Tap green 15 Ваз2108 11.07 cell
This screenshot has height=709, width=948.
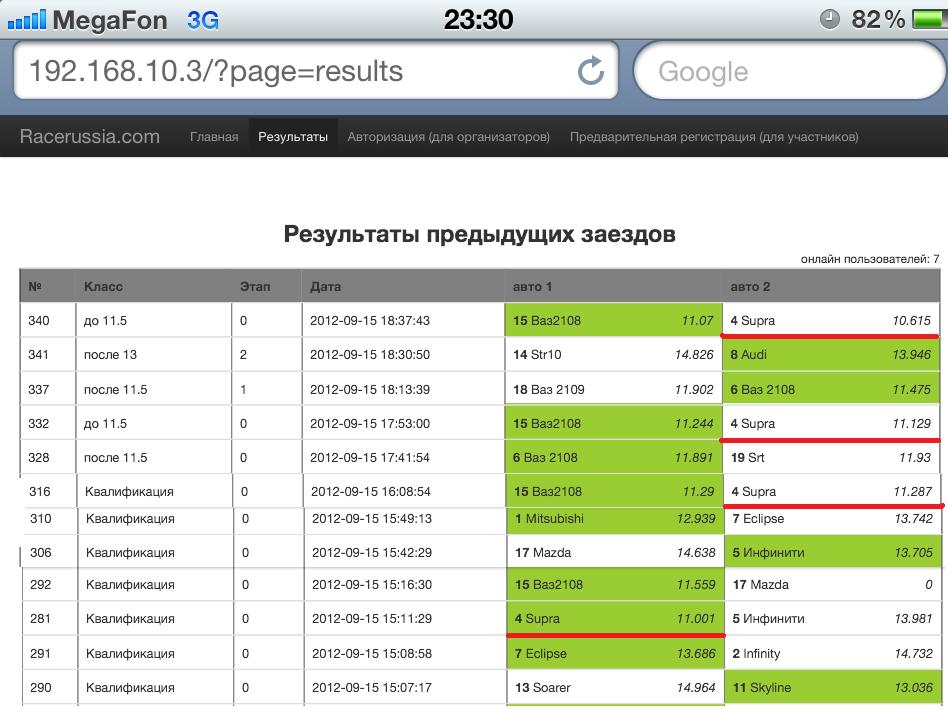613,321
